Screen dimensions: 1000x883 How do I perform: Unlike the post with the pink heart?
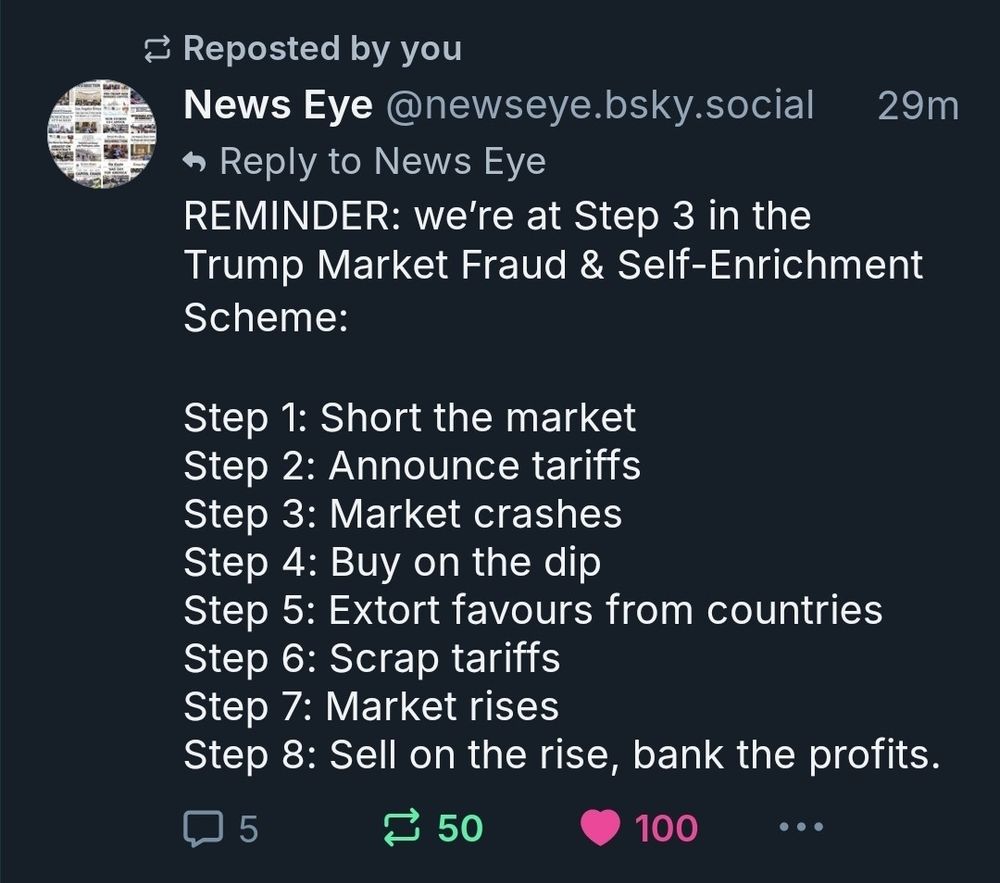pyautogui.click(x=601, y=828)
